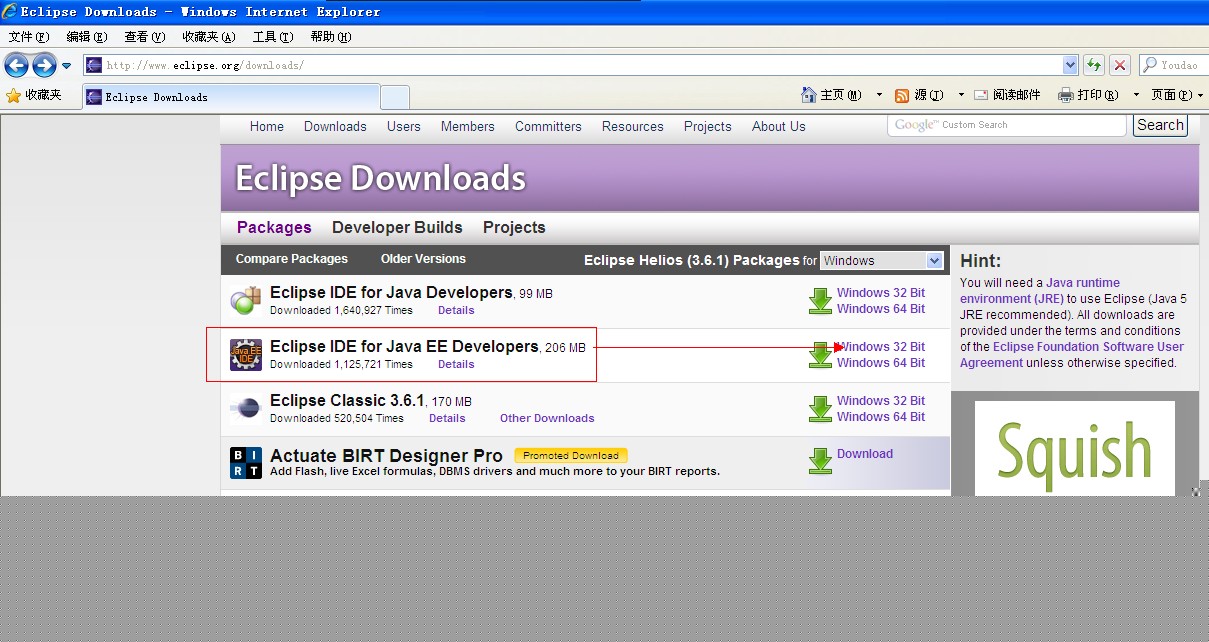The image size is (1209, 642).
Task: Open the 帮助 menu
Action: tap(331, 37)
